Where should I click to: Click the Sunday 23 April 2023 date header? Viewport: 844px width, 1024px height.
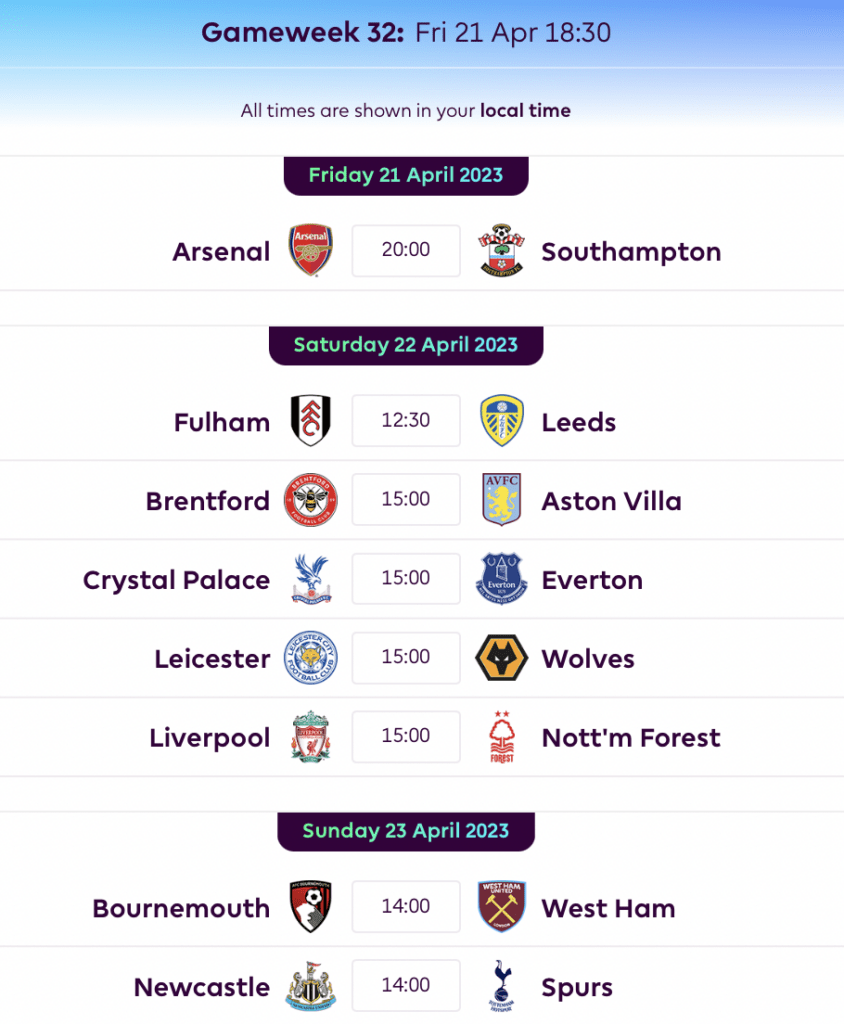[406, 831]
